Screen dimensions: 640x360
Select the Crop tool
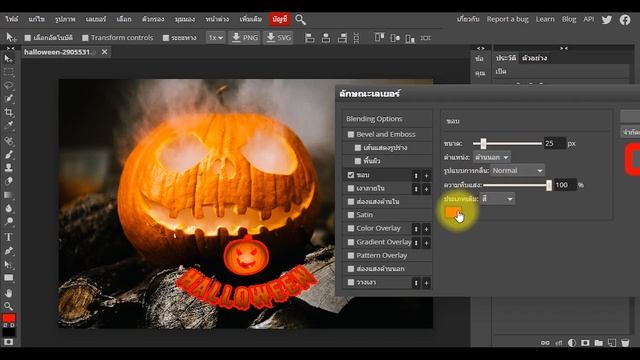(x=8, y=112)
